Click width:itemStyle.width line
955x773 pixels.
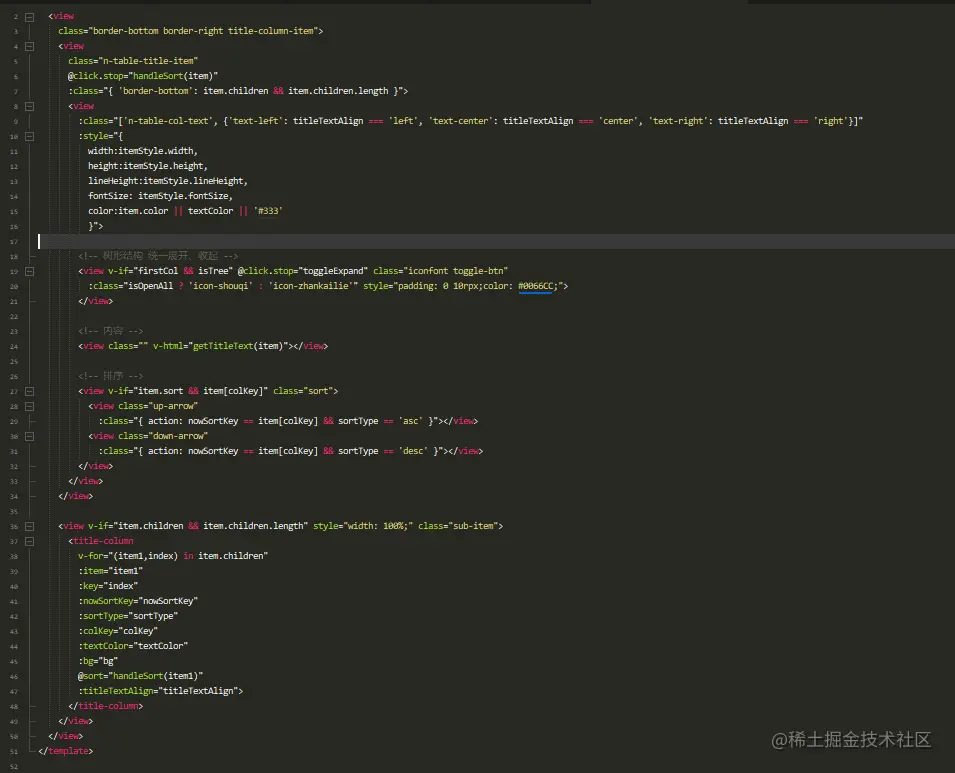(x=143, y=150)
